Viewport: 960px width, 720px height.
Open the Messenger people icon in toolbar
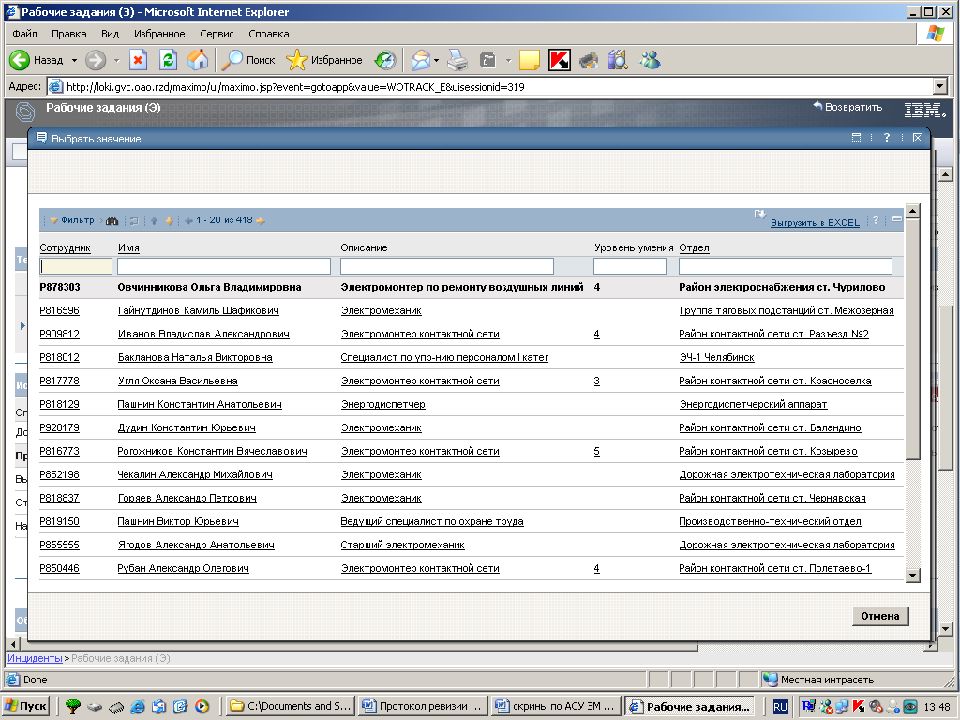(x=650, y=60)
